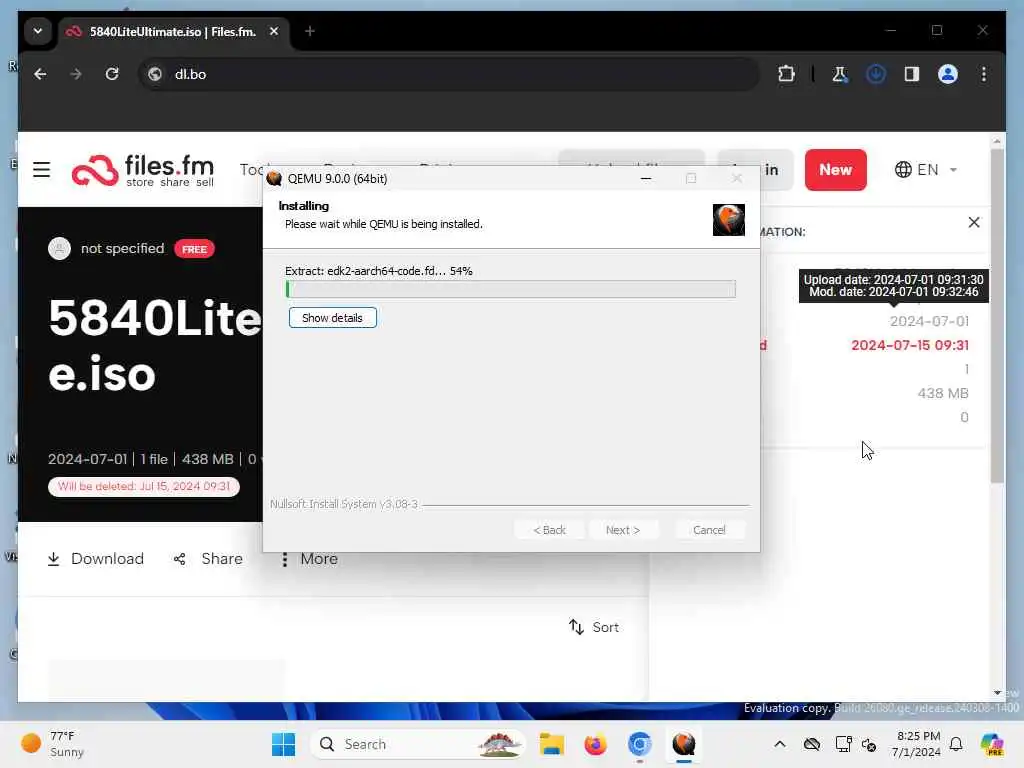Viewport: 1024px width, 768px height.
Task: Click the QEMU title bar icon
Action: click(x=274, y=178)
